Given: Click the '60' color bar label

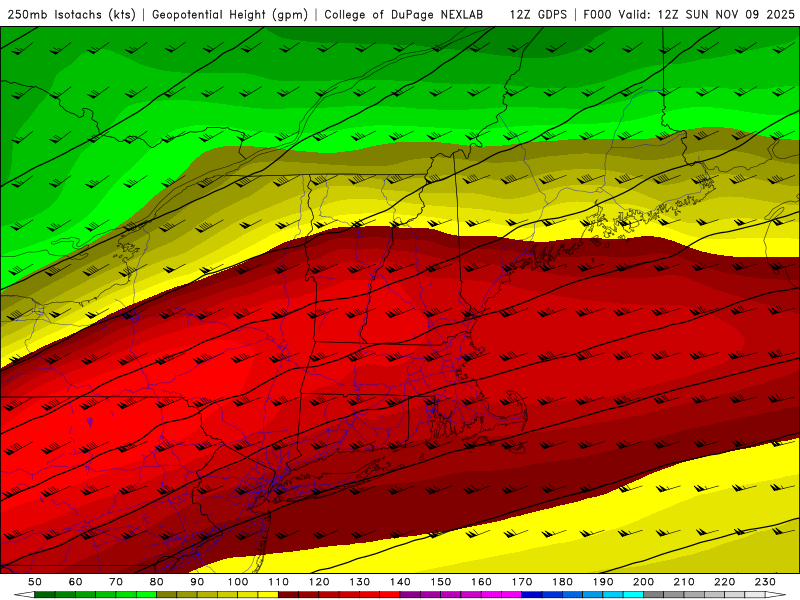Looking at the screenshot, I should pyautogui.click(x=76, y=582).
